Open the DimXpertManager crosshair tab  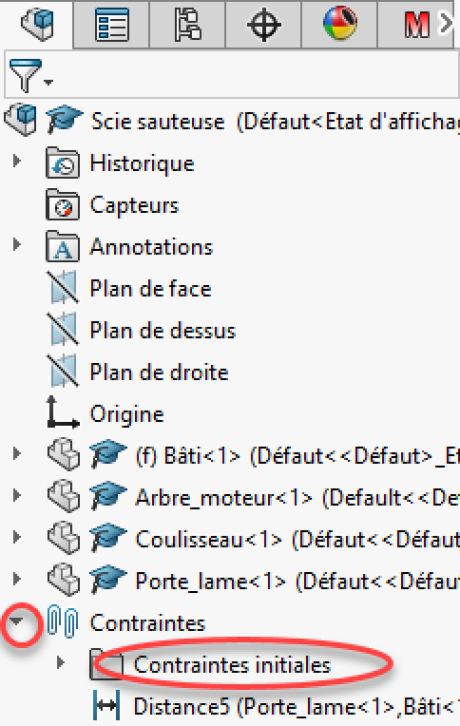pos(264,24)
